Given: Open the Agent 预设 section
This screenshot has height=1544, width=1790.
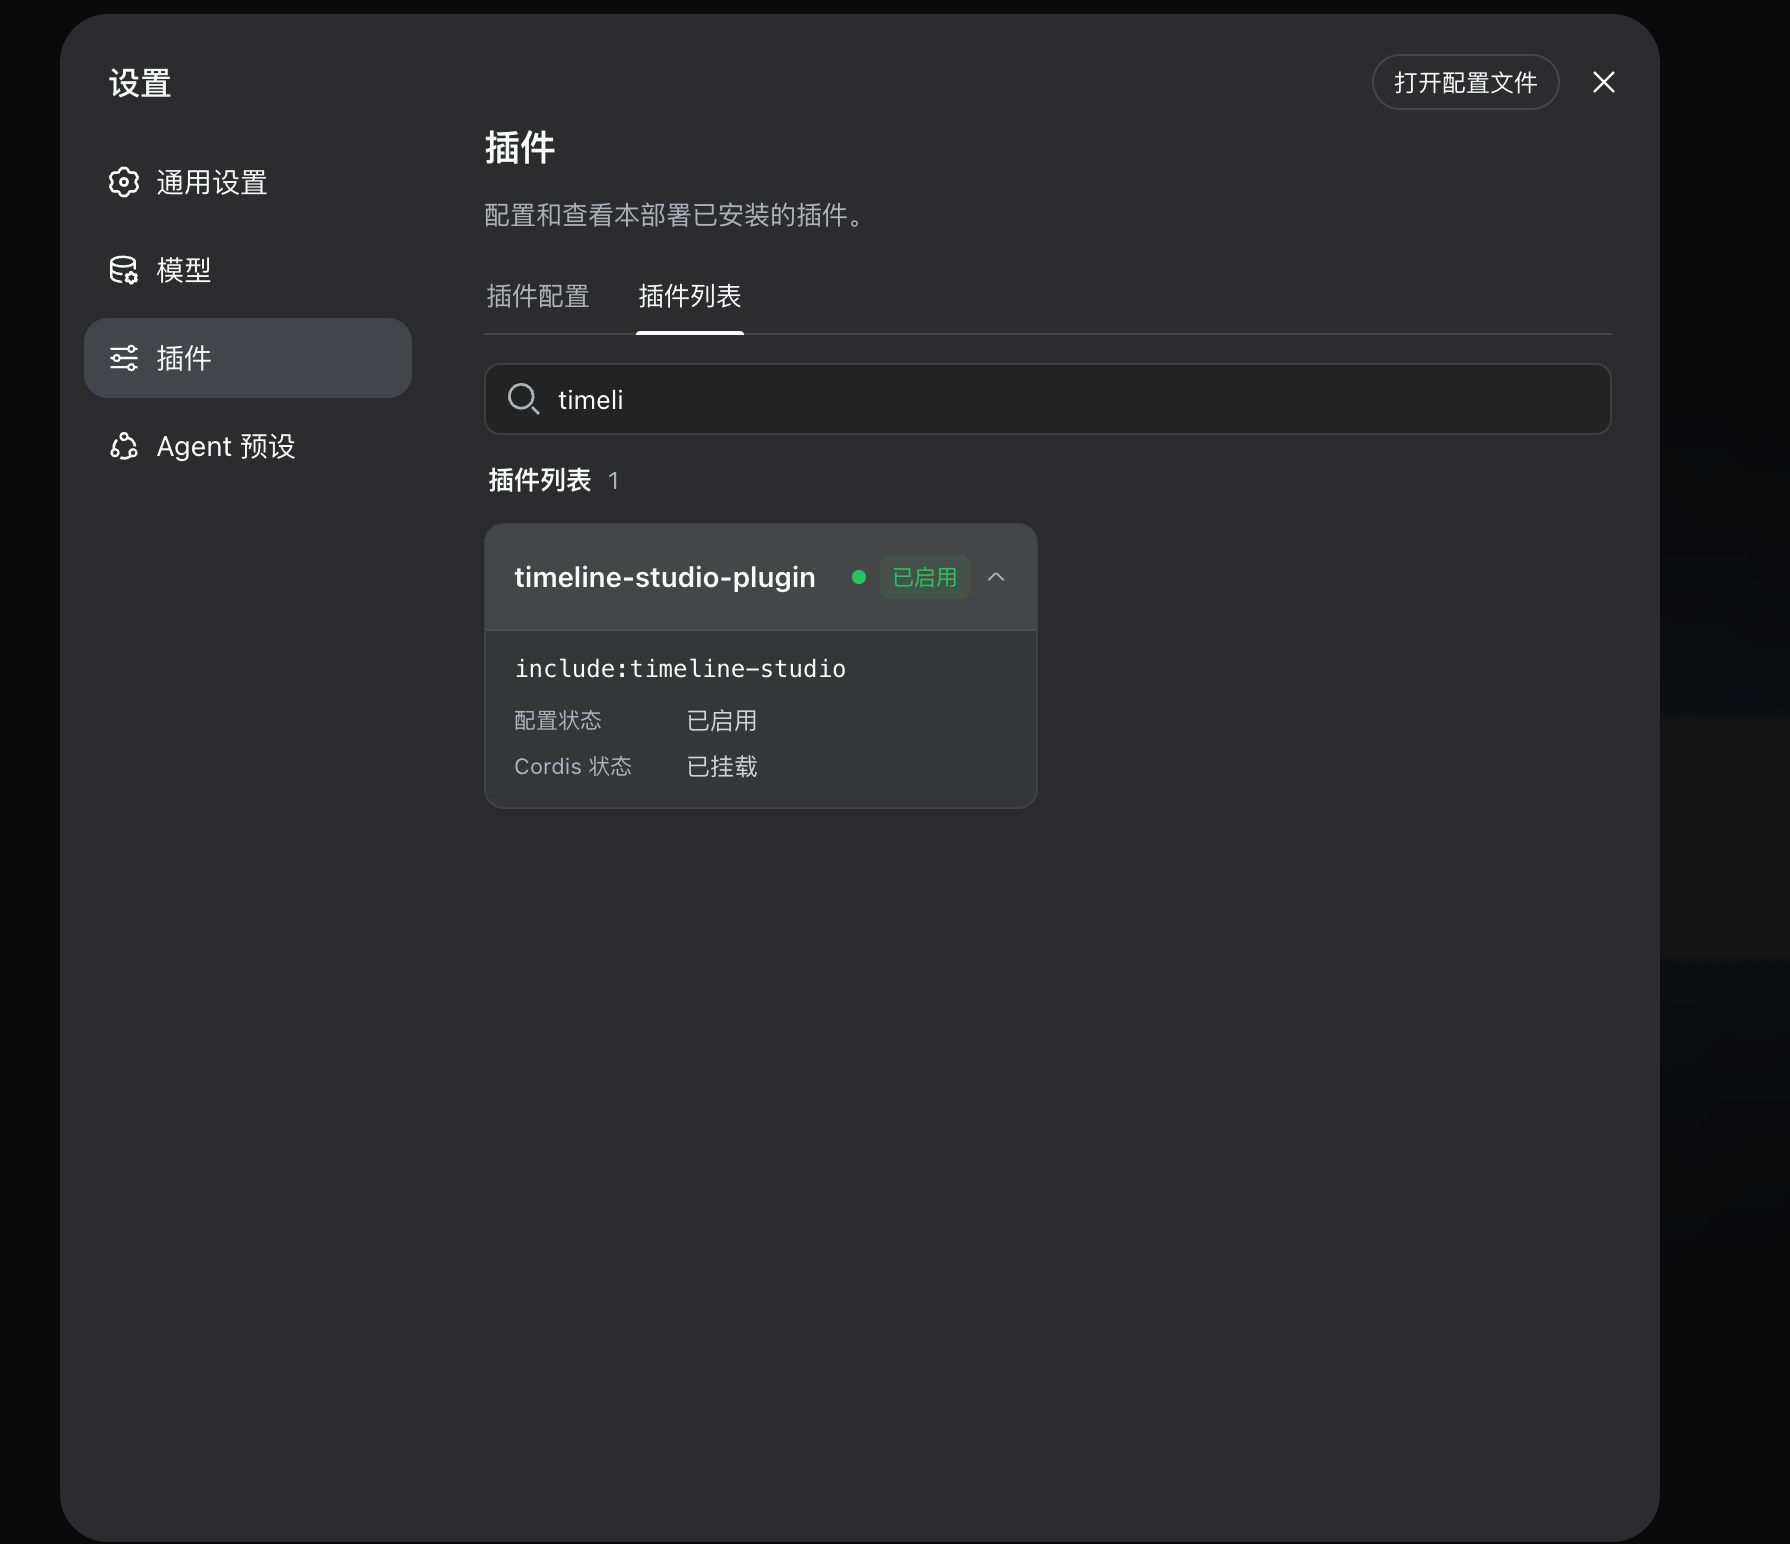Looking at the screenshot, I should 248,446.
